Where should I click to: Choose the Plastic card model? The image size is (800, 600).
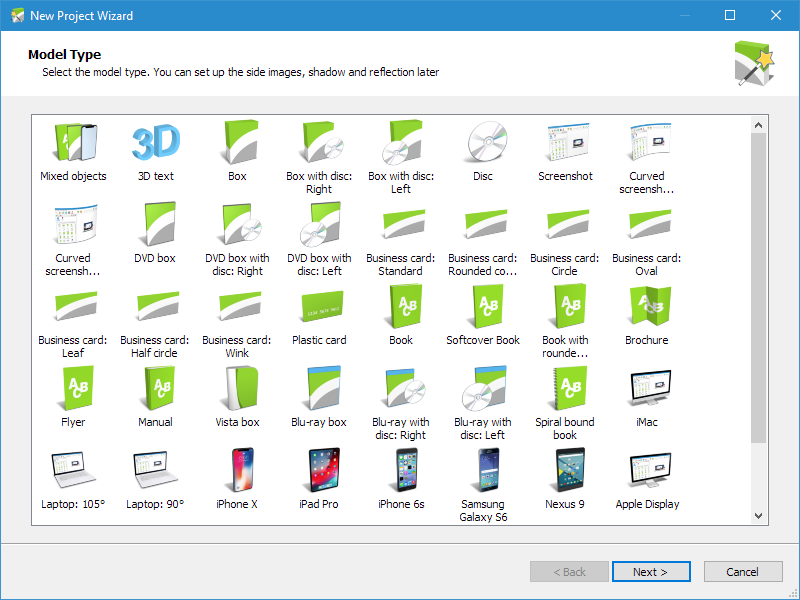coord(319,316)
